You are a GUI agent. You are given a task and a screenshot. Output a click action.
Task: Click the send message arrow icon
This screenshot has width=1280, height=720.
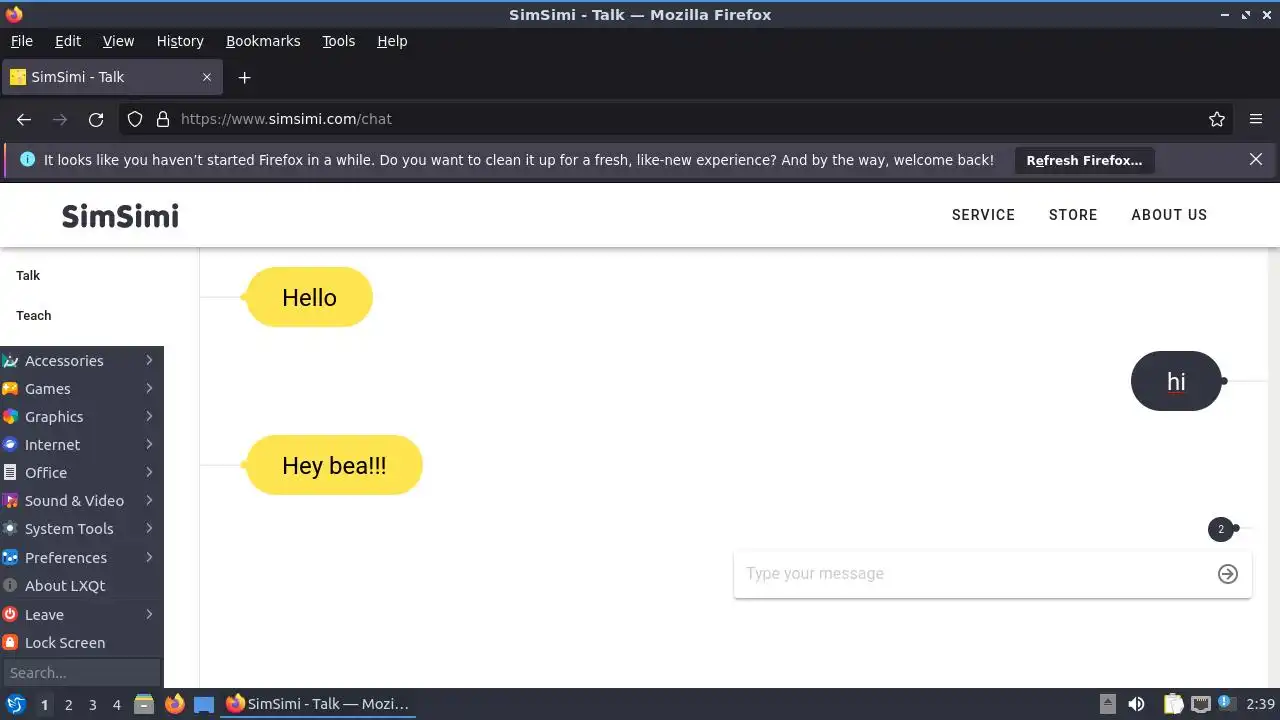pos(1228,573)
